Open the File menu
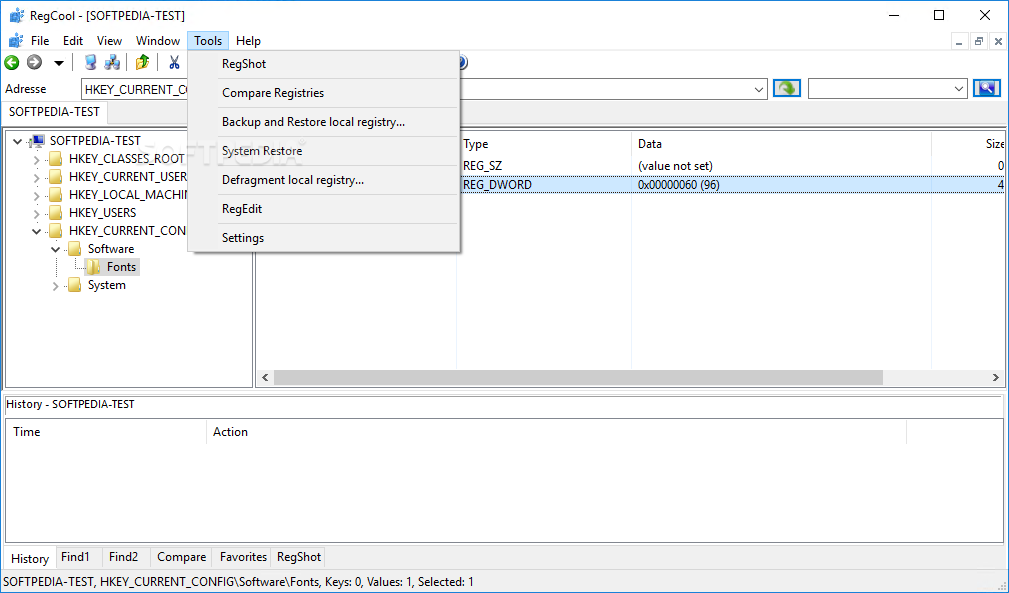 coord(40,41)
